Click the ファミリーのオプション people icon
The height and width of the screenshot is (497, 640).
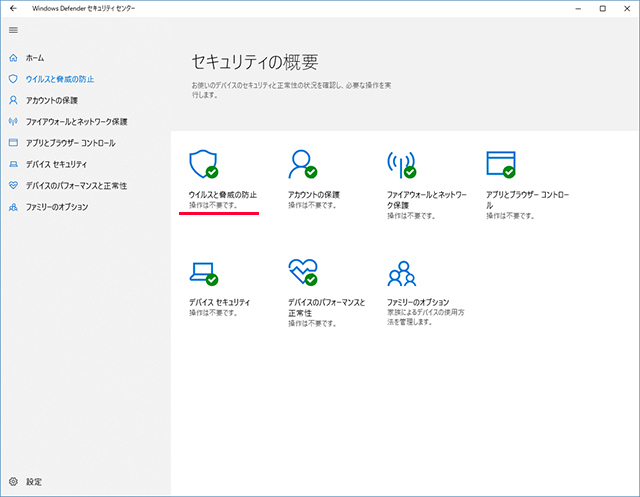click(401, 272)
